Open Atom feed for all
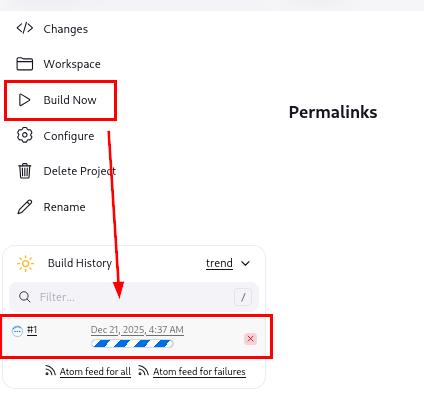 click(95, 371)
